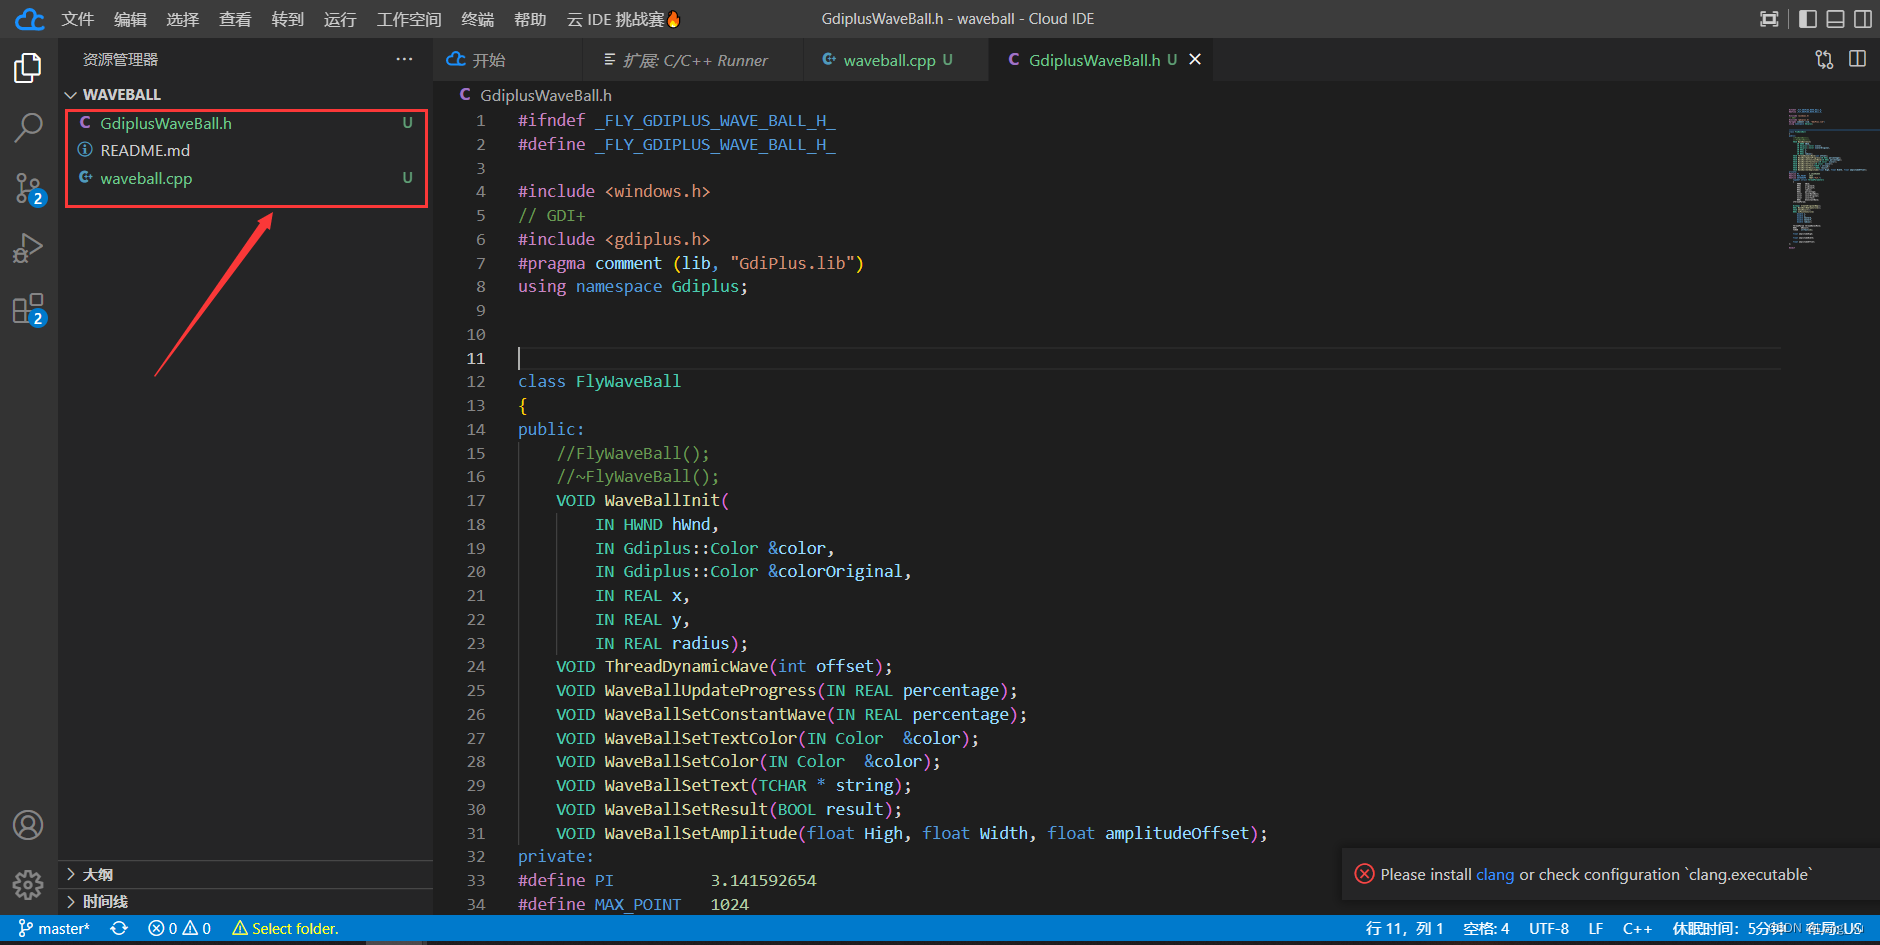
Task: Change indentation via 空格: 4
Action: point(1486,929)
